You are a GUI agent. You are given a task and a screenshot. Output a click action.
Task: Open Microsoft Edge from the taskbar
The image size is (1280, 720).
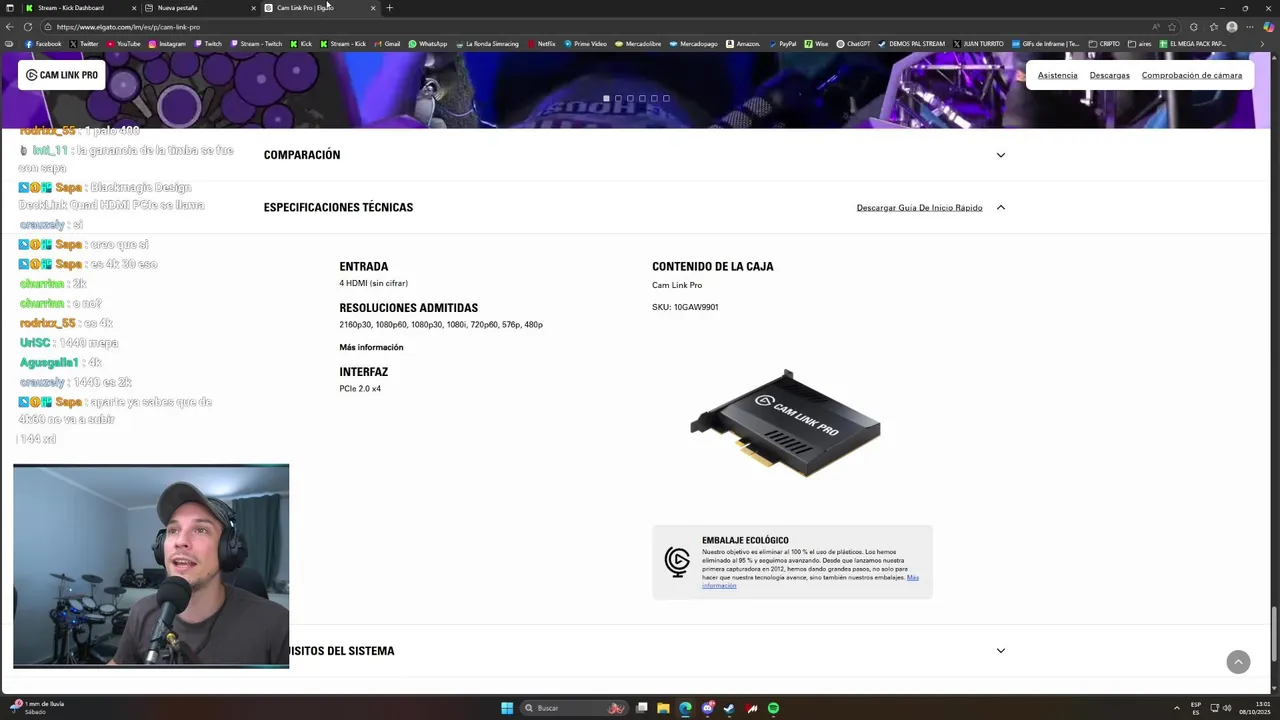[x=685, y=708]
